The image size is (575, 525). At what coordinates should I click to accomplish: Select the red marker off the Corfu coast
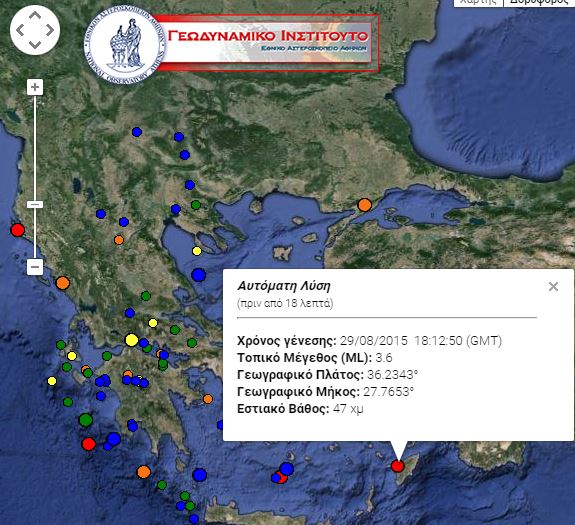(18, 230)
